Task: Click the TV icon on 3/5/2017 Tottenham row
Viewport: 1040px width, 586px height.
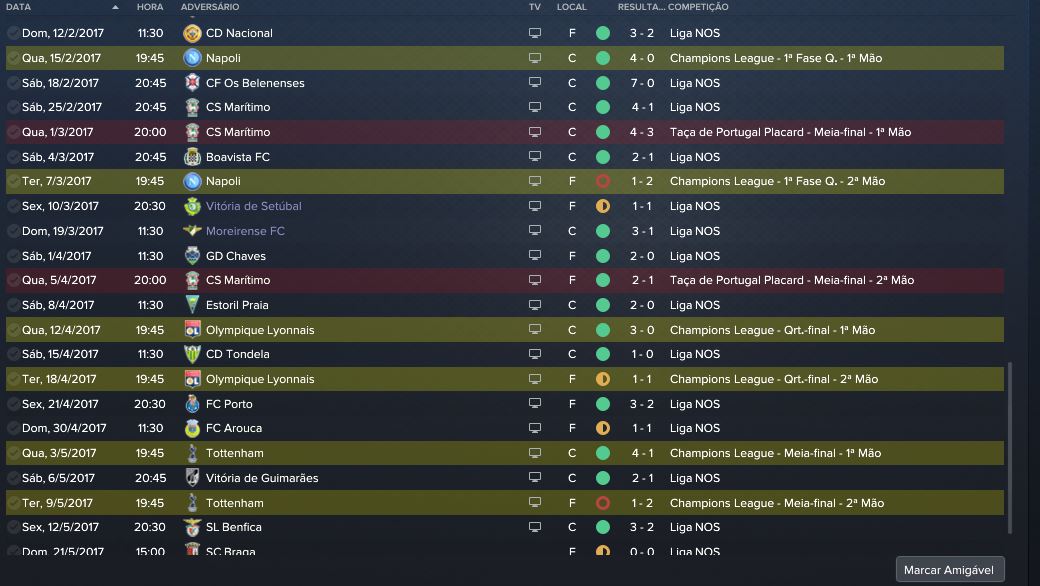Action: tap(535, 453)
